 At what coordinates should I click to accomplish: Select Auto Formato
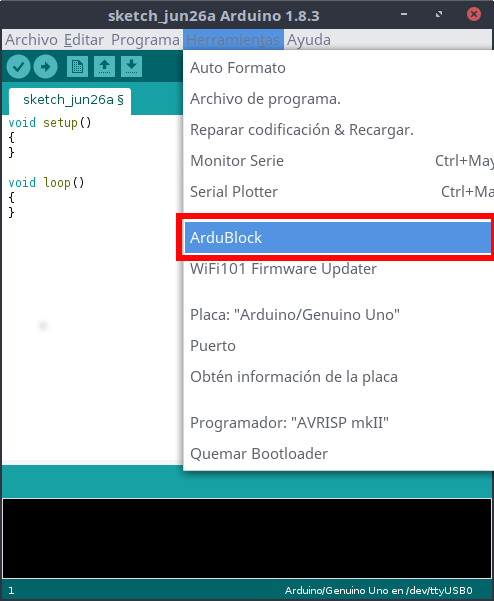(339, 68)
